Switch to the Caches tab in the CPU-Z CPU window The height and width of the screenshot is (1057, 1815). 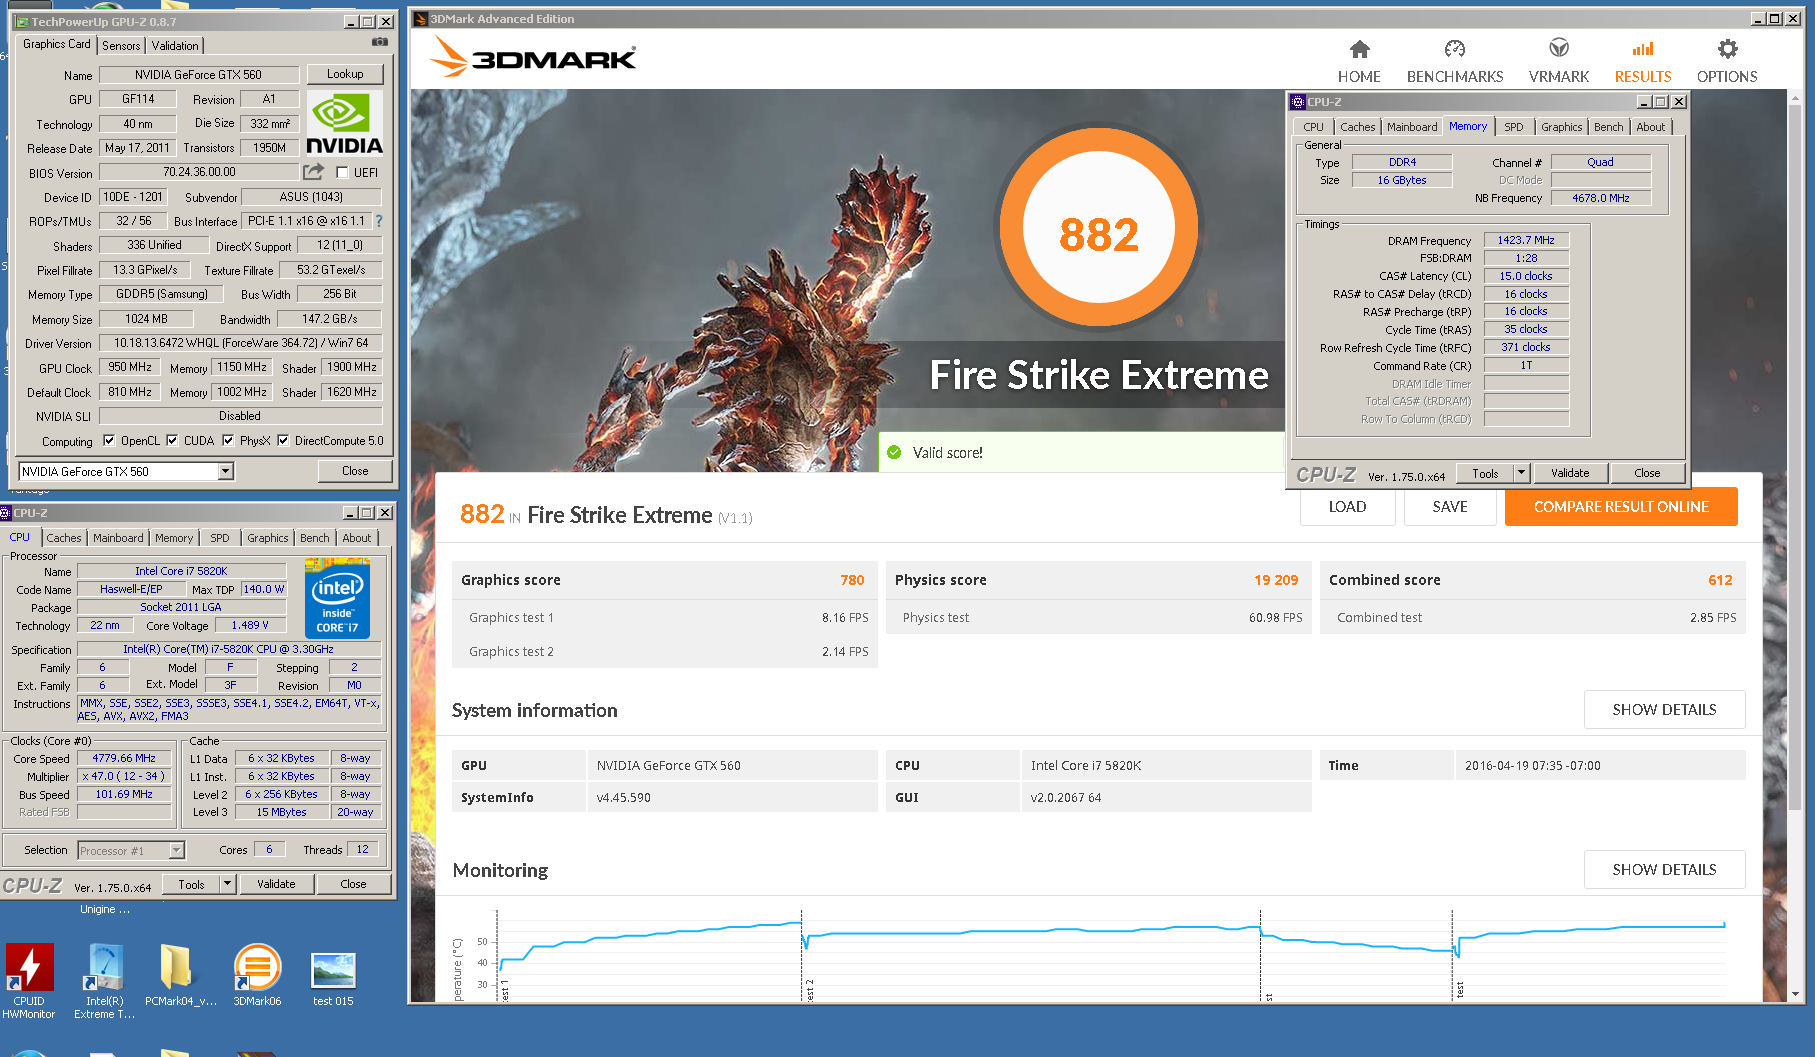click(64, 537)
